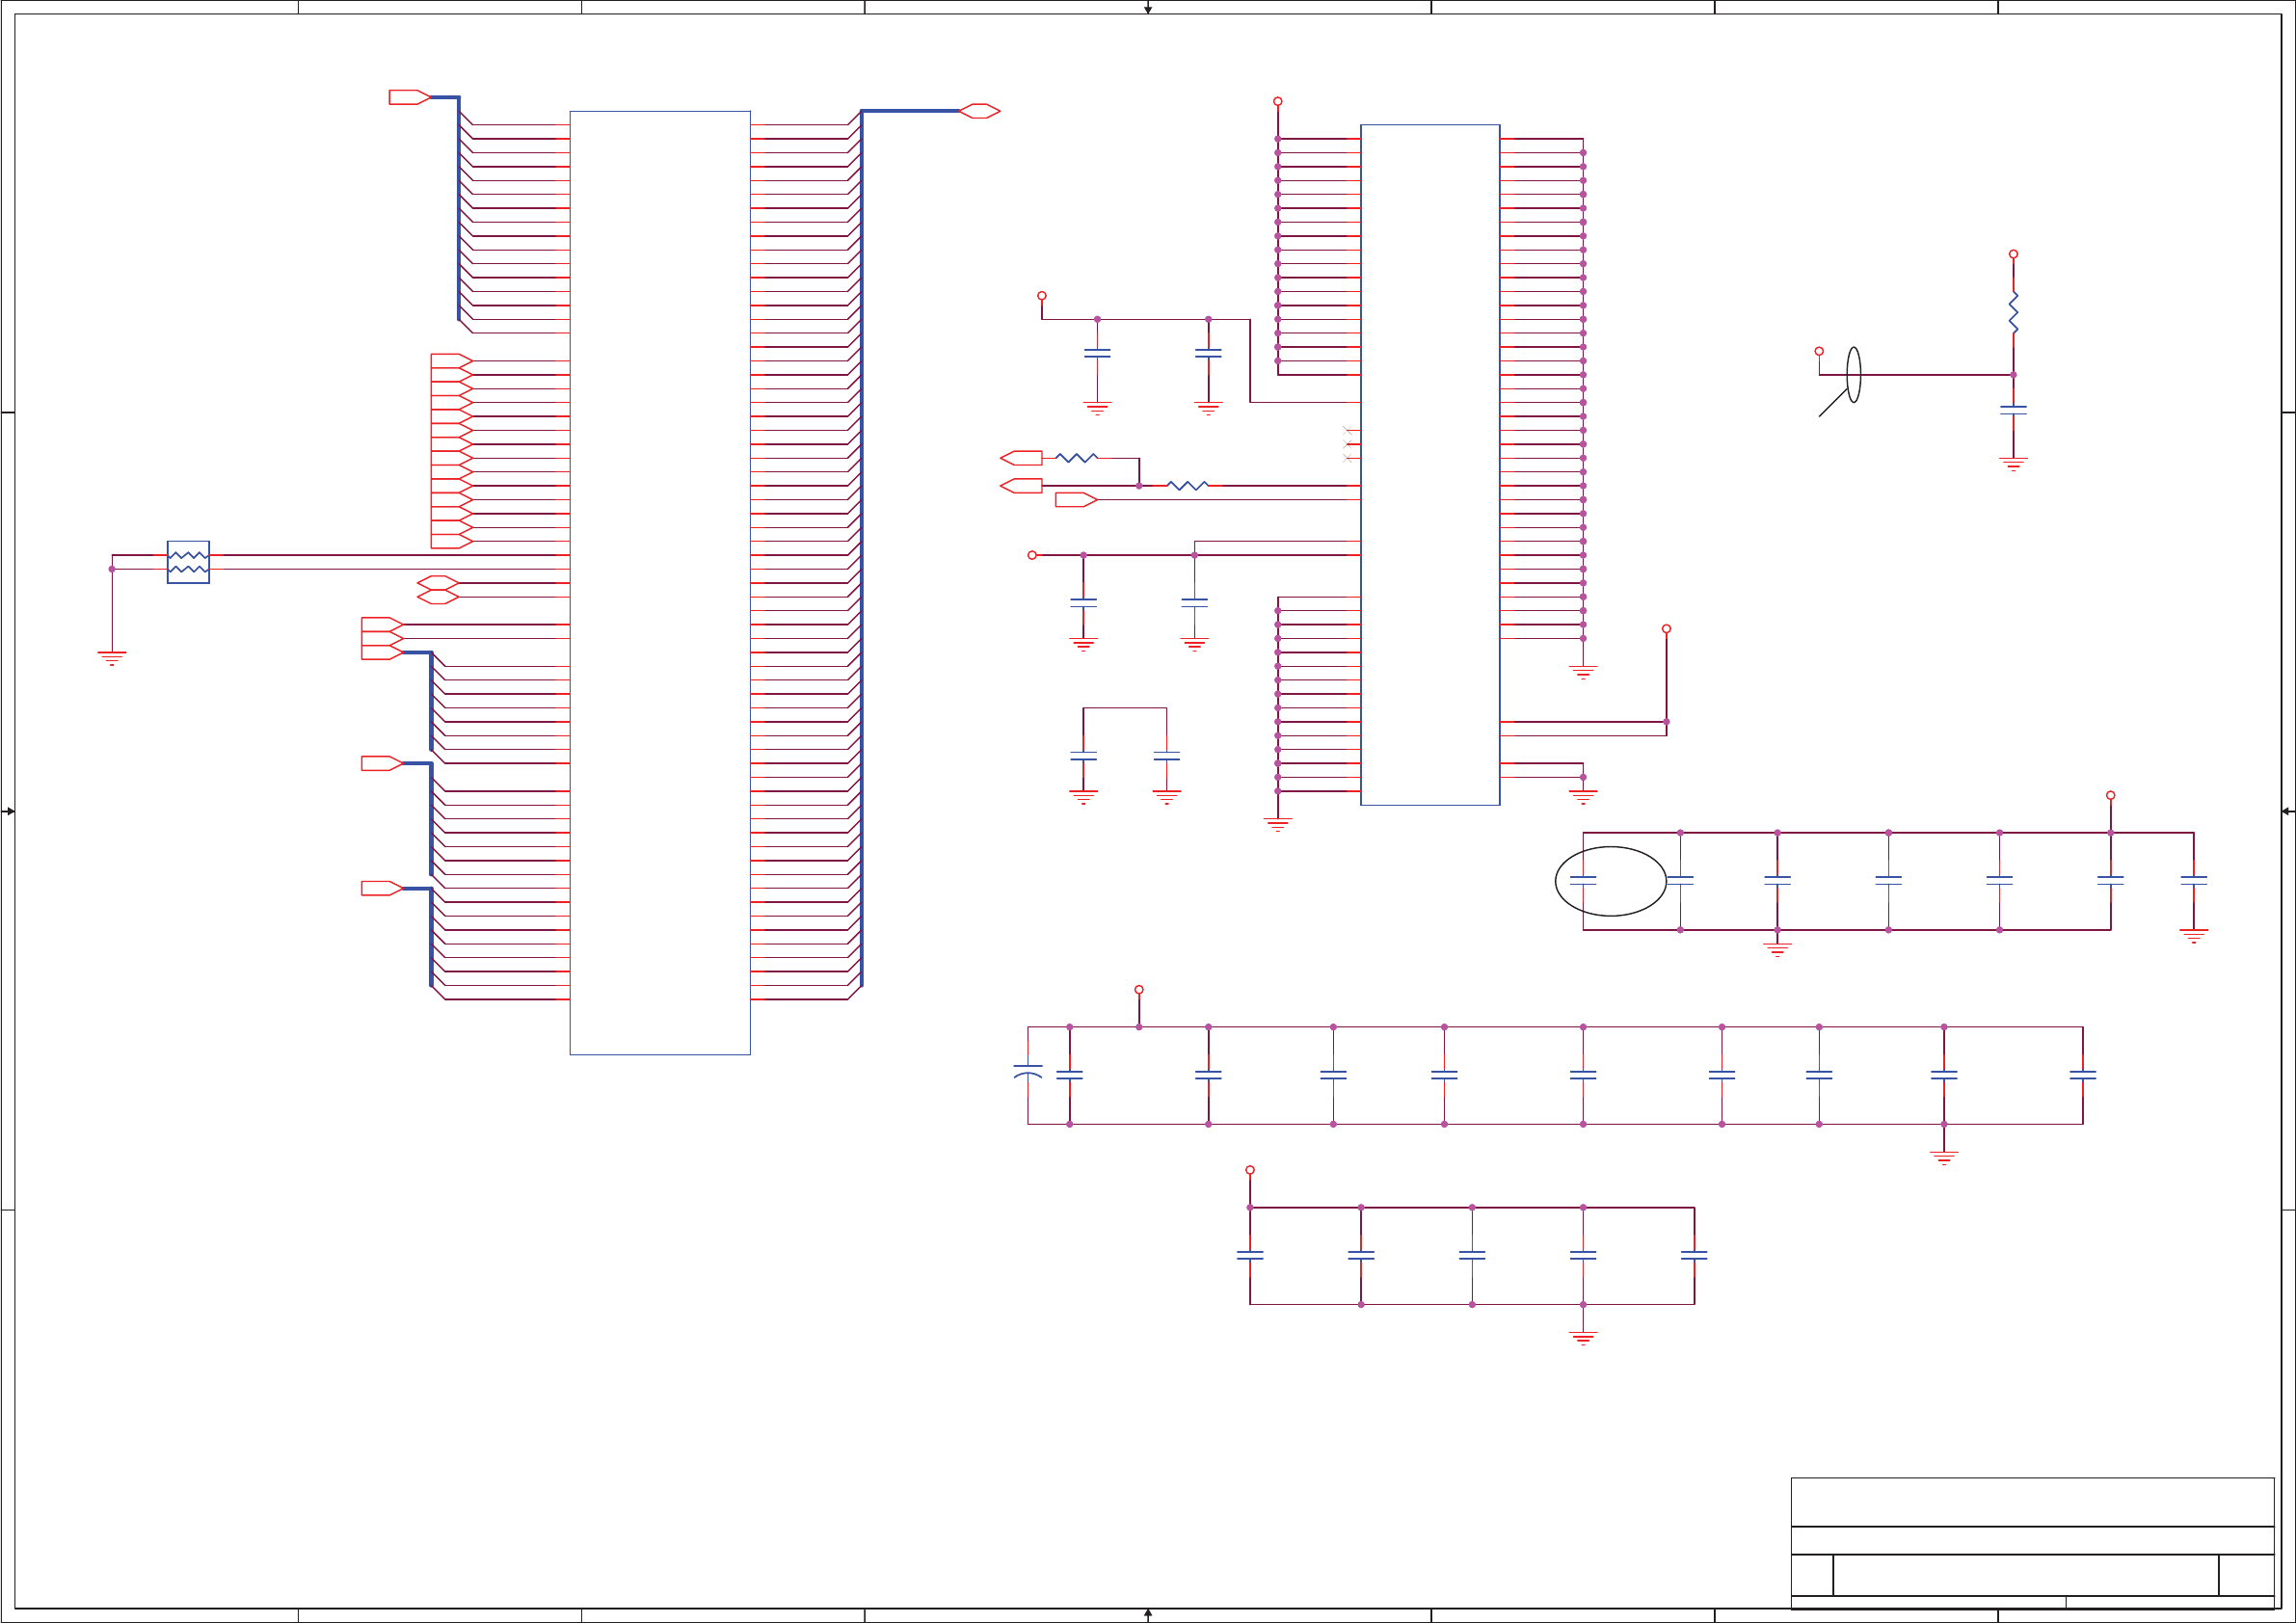Click upper hexagonal bidirectional port left of large IC
Screen dimensions: 2296x1623
pyautogui.click(x=438, y=583)
